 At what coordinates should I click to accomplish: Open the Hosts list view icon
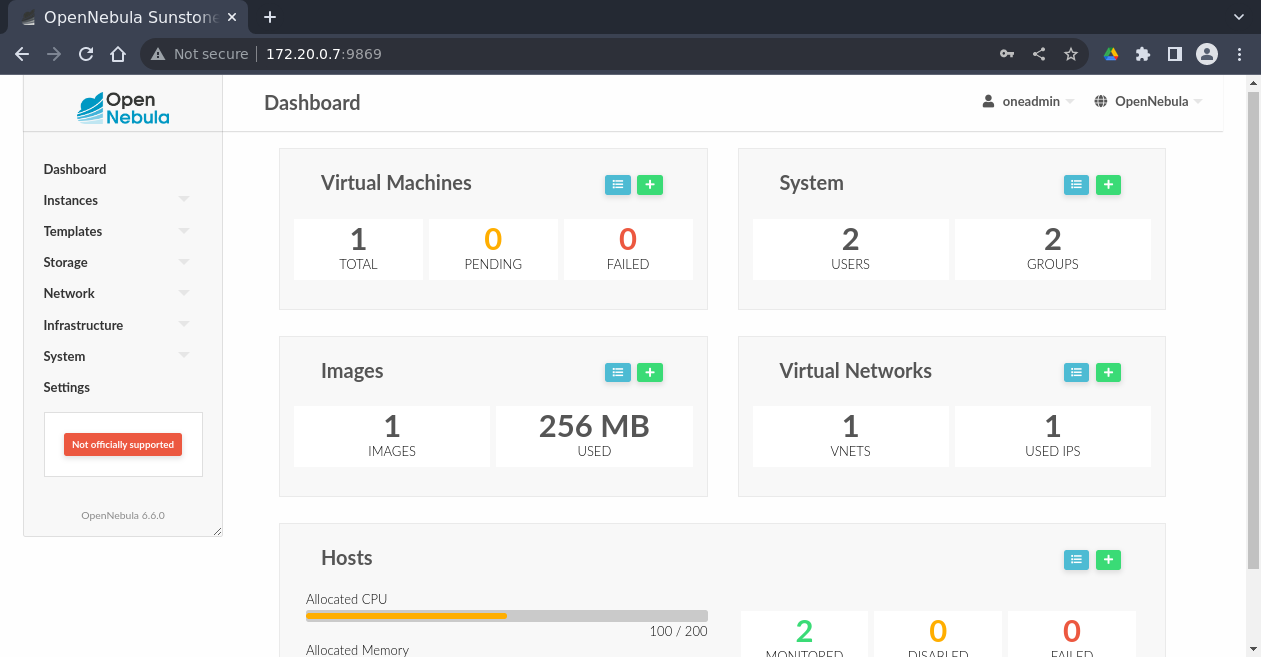pos(1076,560)
